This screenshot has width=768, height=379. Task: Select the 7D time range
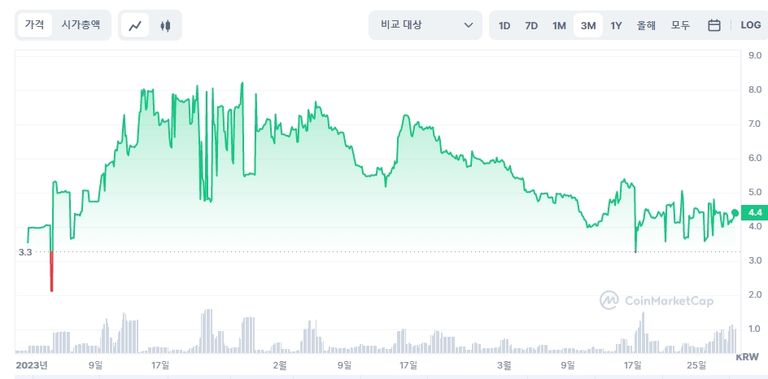[x=531, y=25]
